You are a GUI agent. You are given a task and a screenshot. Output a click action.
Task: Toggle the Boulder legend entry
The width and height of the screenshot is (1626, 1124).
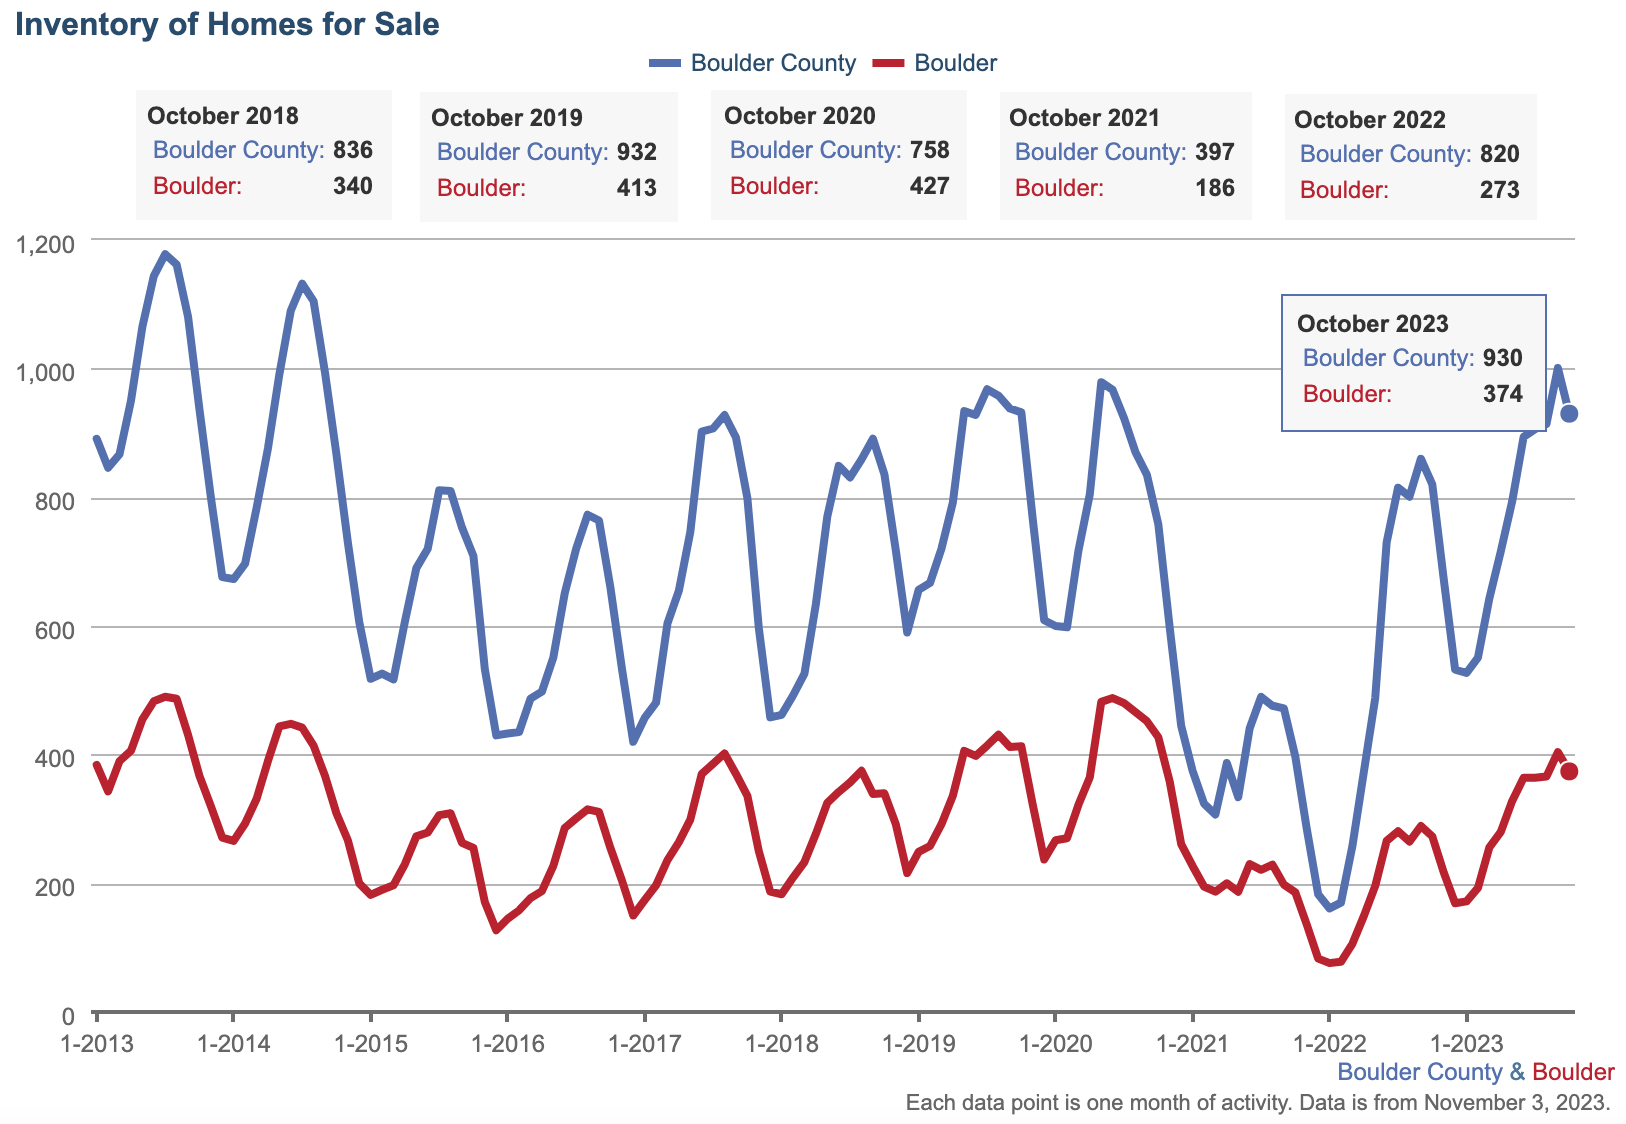click(935, 63)
